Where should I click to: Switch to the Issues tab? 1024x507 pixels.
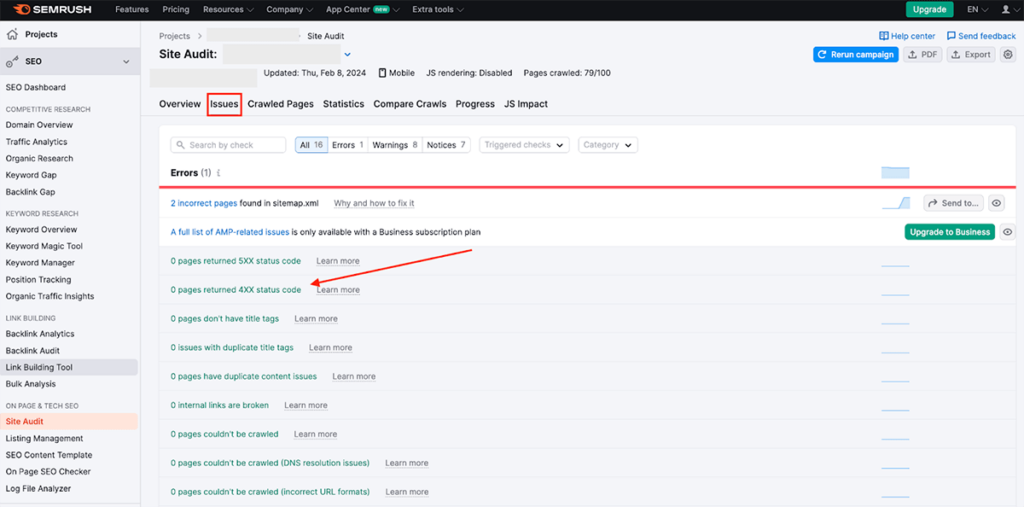click(224, 104)
